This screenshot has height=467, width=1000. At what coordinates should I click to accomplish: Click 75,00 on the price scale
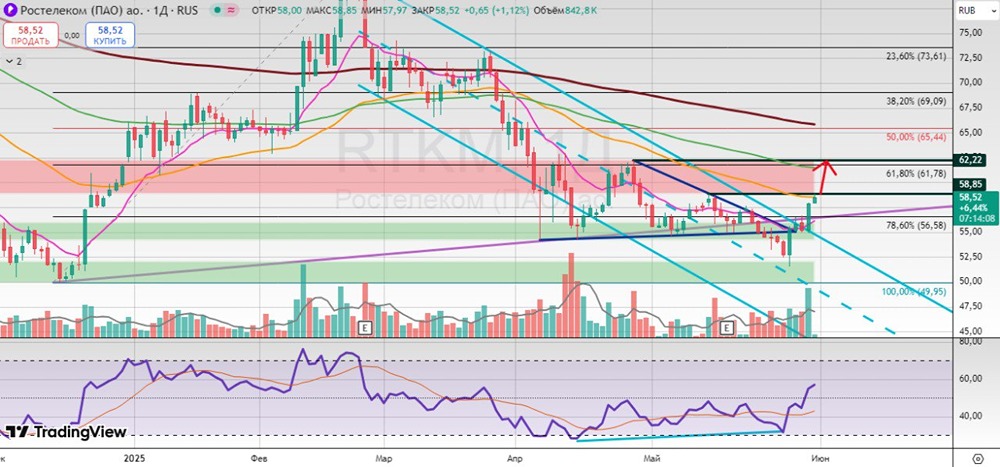point(969,33)
